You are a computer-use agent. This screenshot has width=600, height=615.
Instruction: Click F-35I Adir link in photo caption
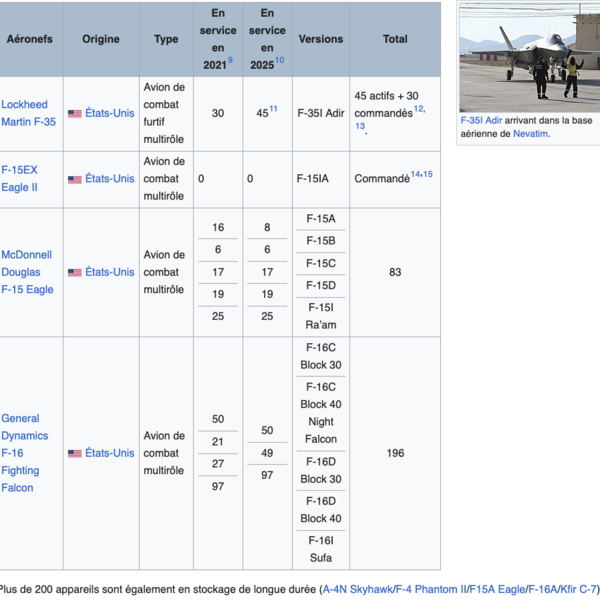481,120
